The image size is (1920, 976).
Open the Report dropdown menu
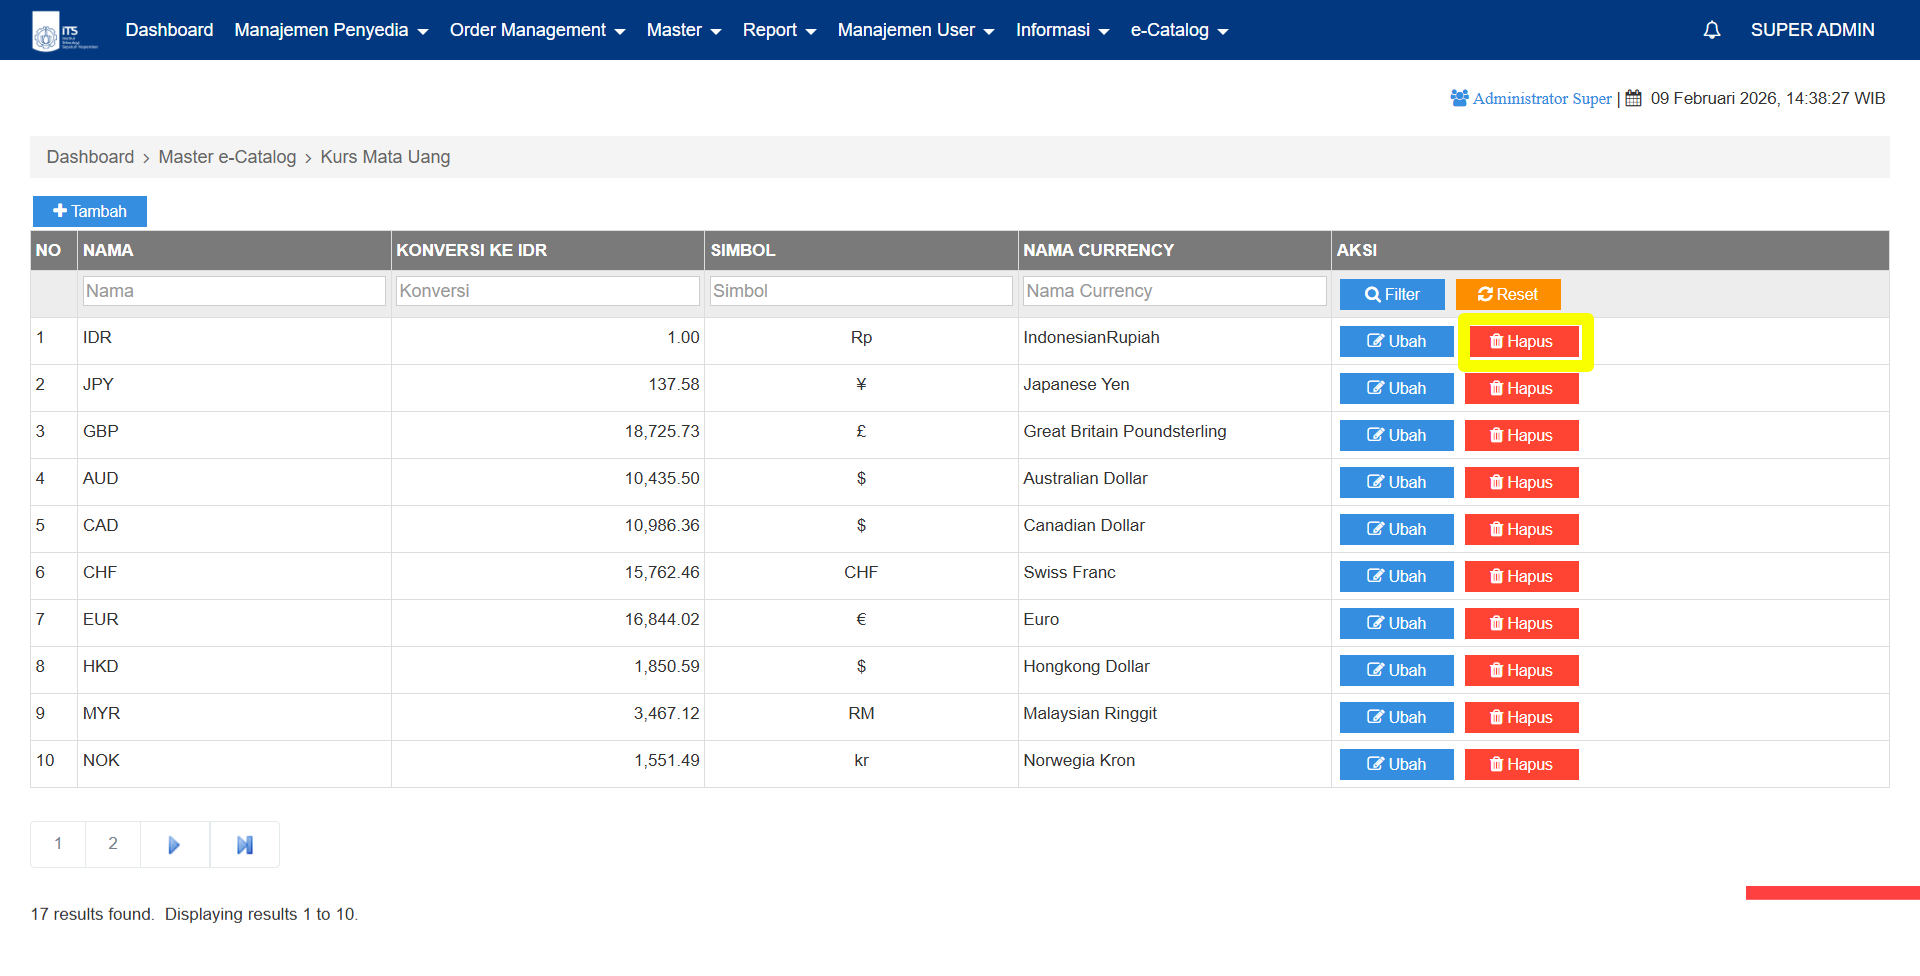778,30
